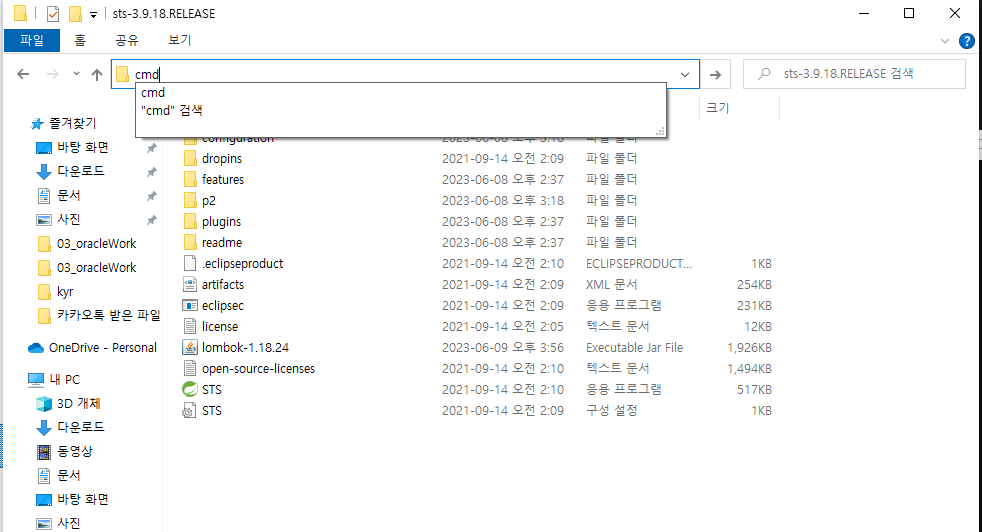Open the 보기 ribbon tab
Image resolution: width=982 pixels, height=532 pixels.
point(179,40)
